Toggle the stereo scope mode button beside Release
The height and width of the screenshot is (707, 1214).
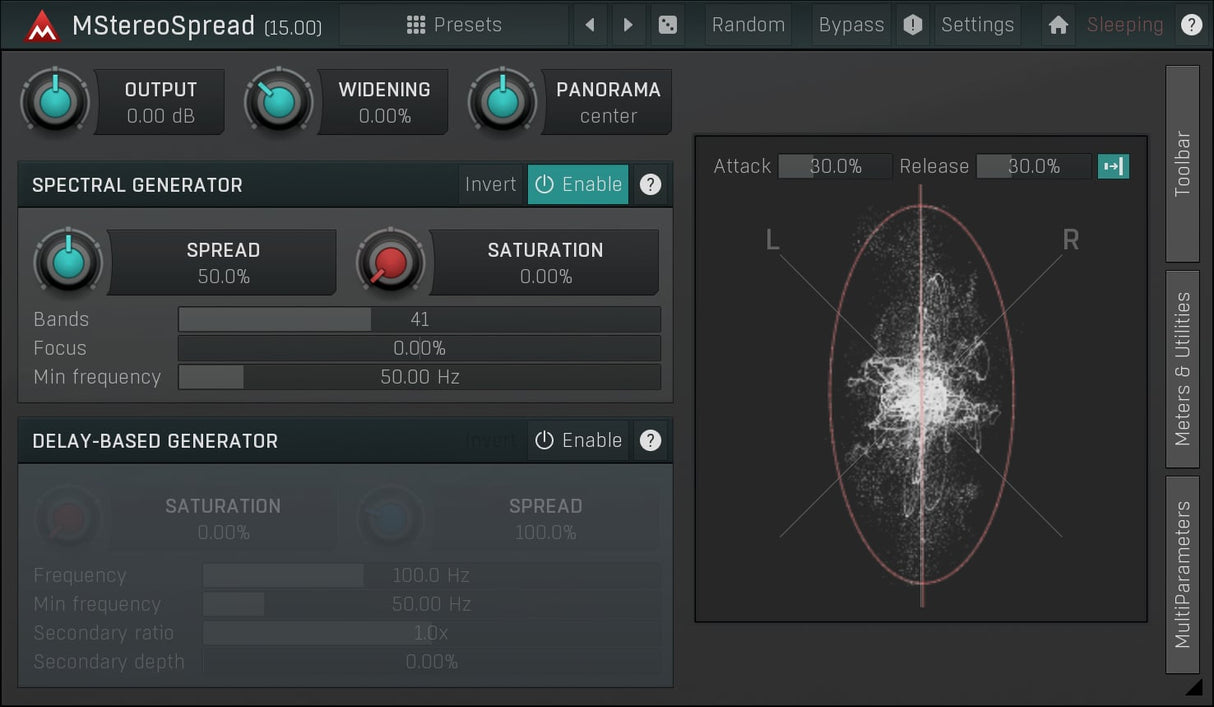click(1113, 166)
